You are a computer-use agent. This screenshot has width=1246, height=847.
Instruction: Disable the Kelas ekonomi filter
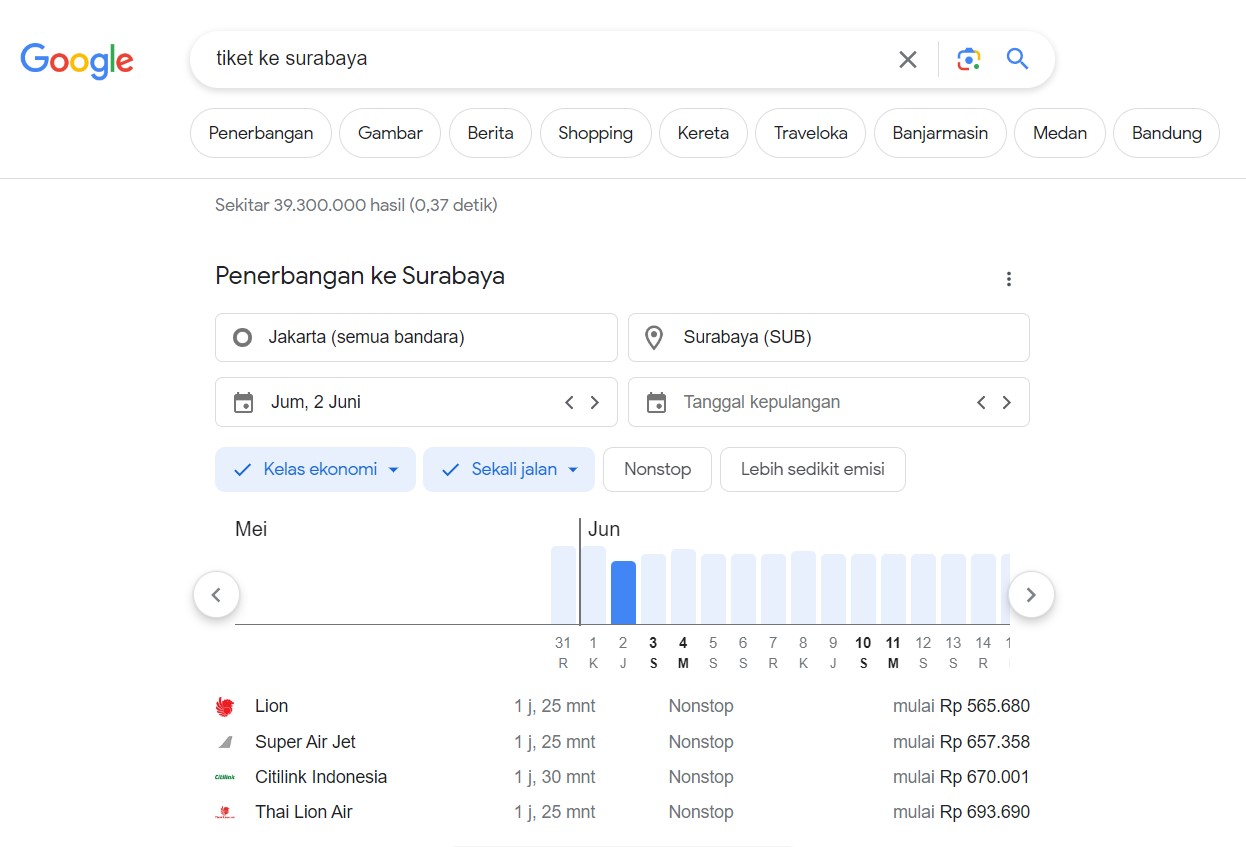point(315,469)
